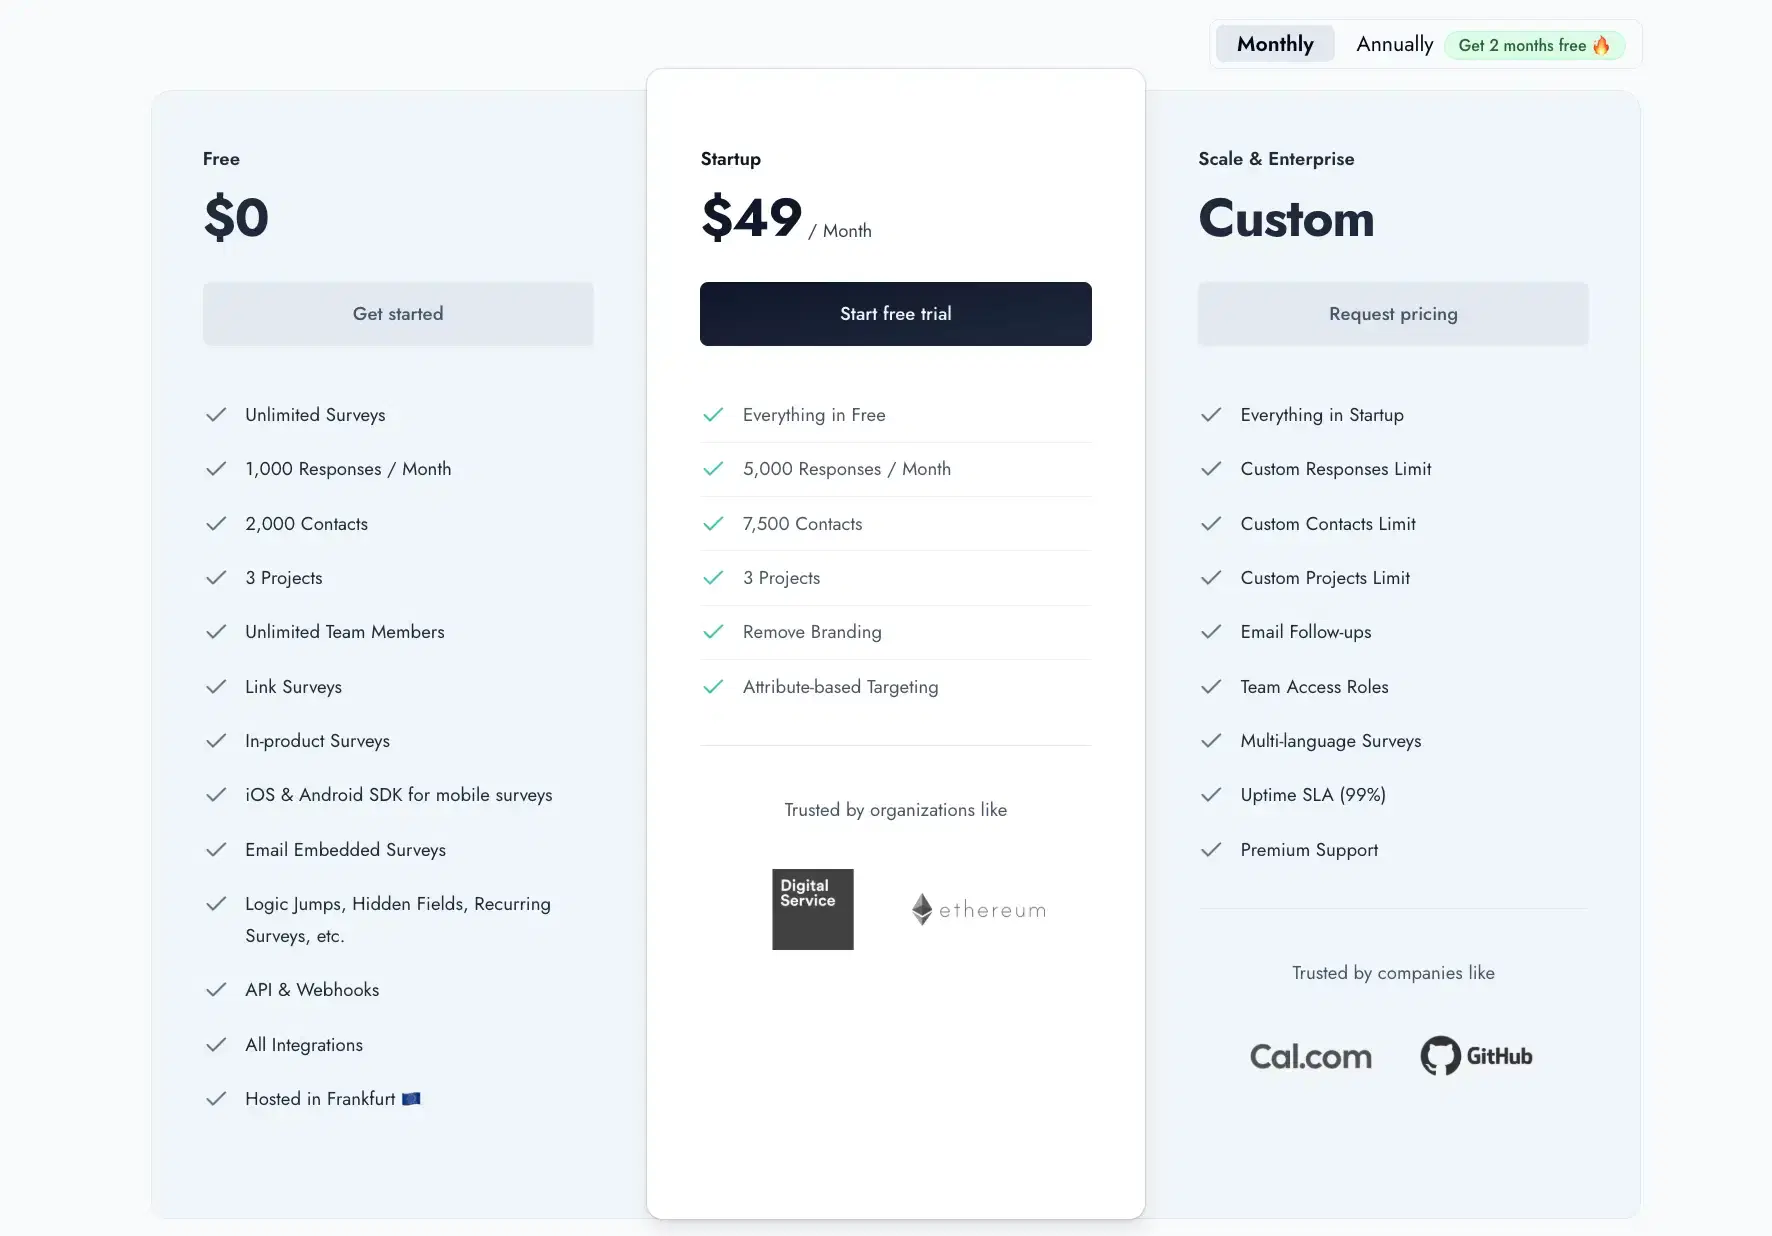This screenshot has height=1236, width=1772.
Task: Select the Monthly billing option
Action: point(1274,43)
